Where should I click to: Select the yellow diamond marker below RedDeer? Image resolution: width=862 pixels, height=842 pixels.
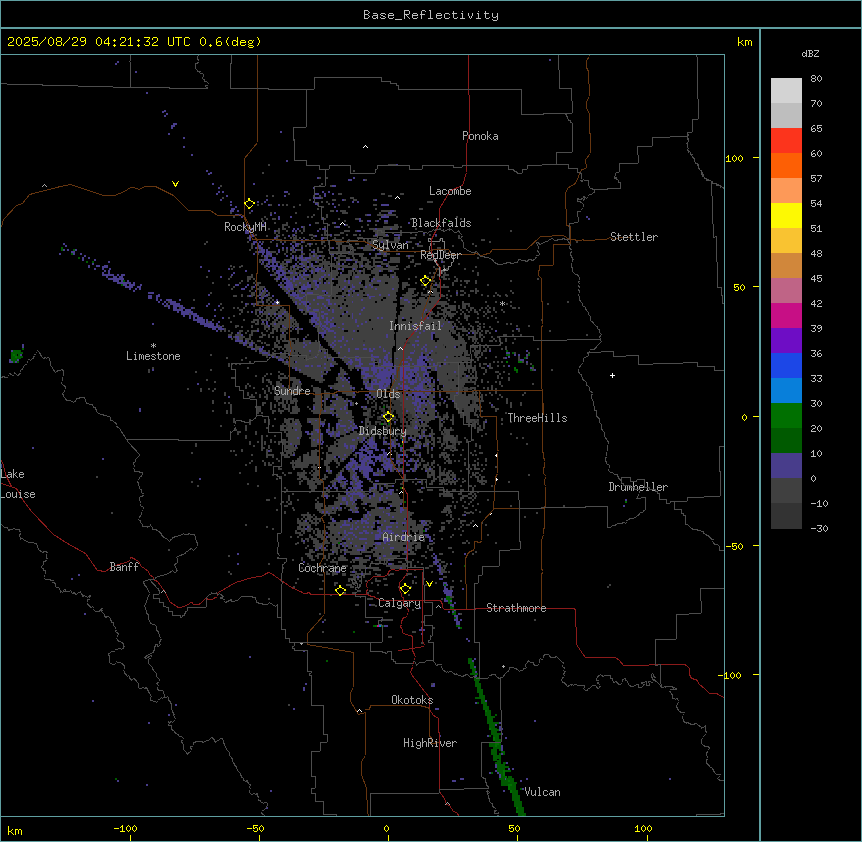coord(426,281)
